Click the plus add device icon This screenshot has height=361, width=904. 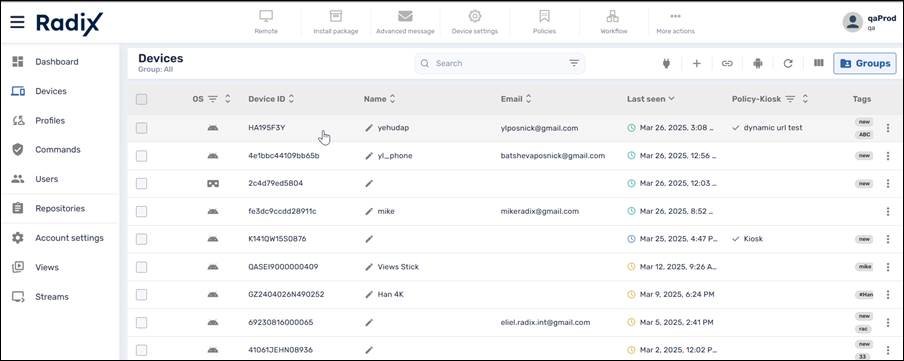point(696,63)
